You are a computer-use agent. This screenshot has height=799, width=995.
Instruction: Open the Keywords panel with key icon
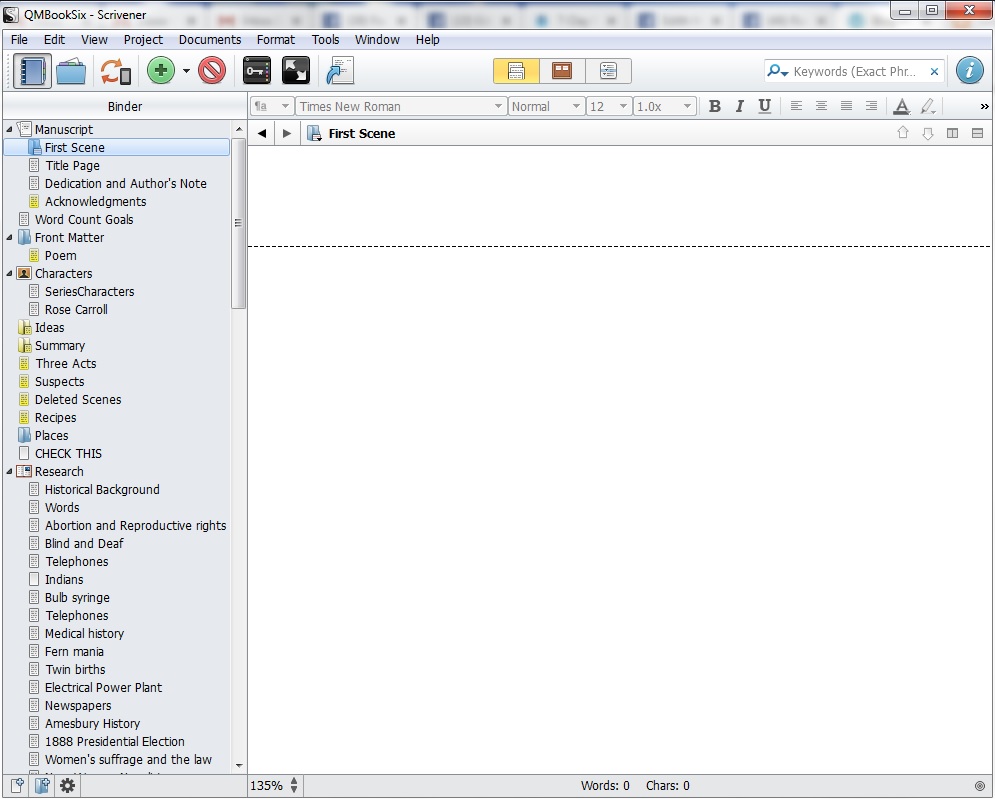pyautogui.click(x=257, y=71)
